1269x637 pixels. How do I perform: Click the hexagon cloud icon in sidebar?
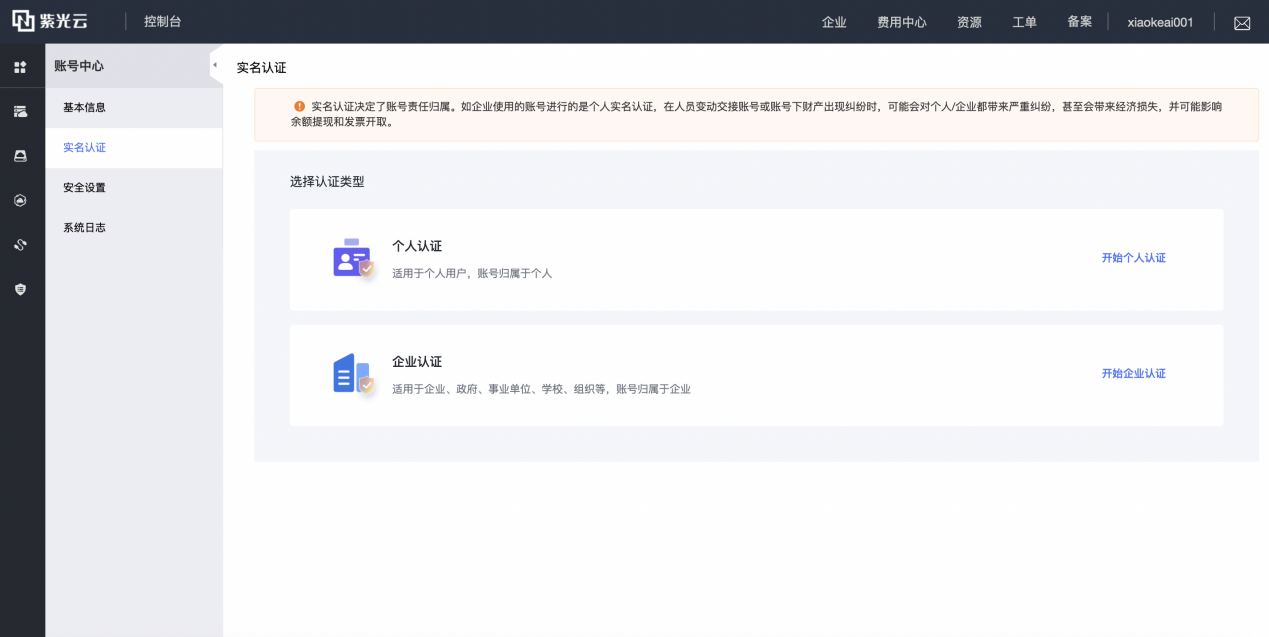tap(20, 200)
